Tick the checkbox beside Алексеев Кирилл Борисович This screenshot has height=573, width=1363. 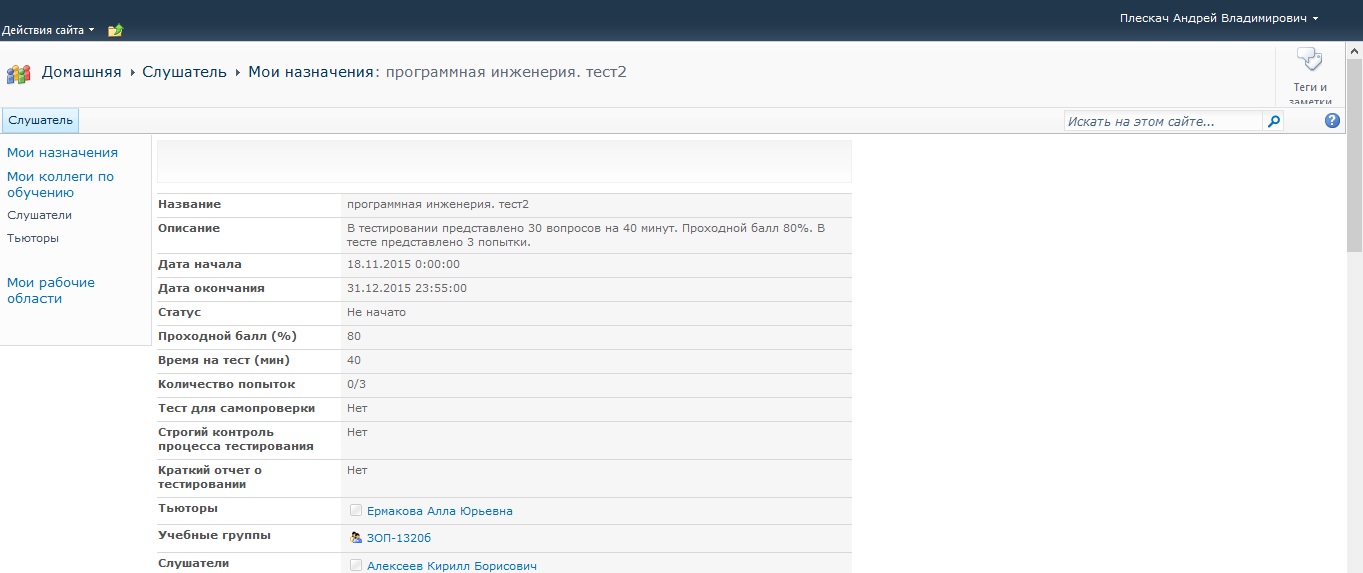pyautogui.click(x=356, y=565)
